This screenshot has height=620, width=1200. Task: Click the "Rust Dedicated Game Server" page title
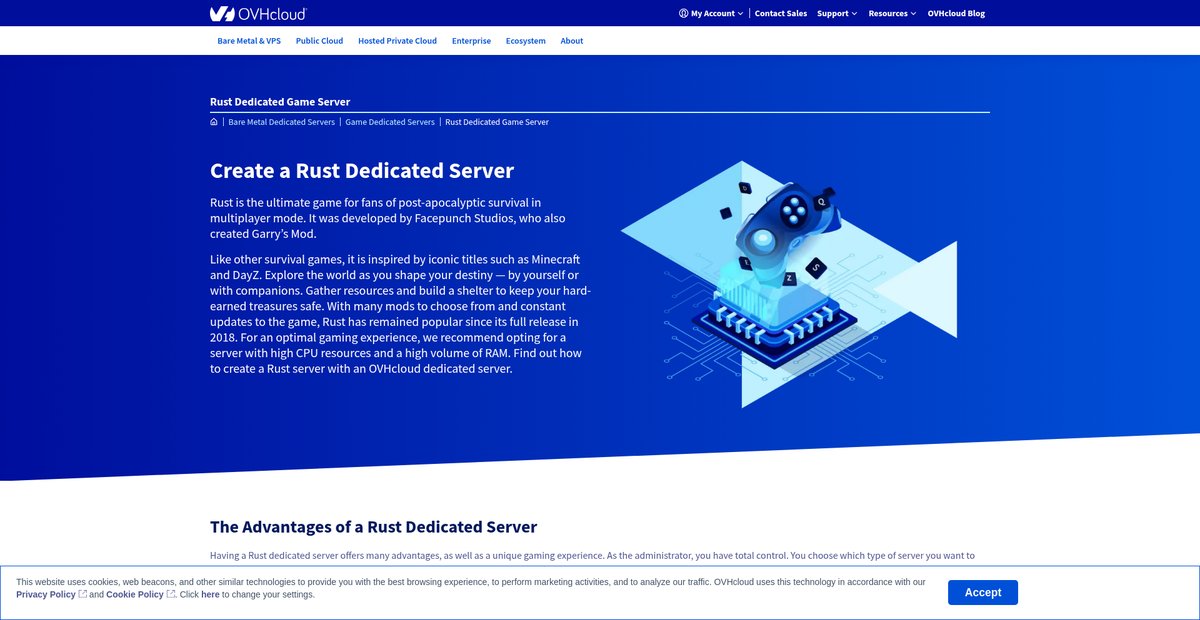click(280, 101)
